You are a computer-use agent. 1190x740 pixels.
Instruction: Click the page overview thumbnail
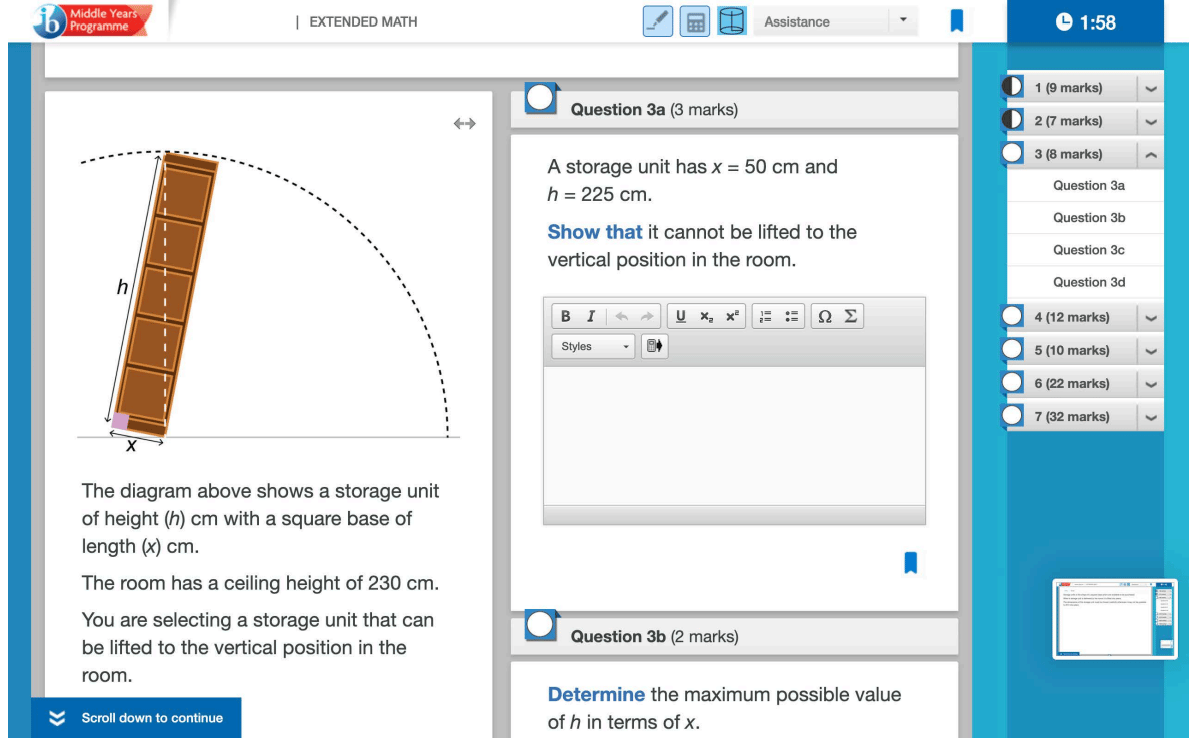(1114, 618)
